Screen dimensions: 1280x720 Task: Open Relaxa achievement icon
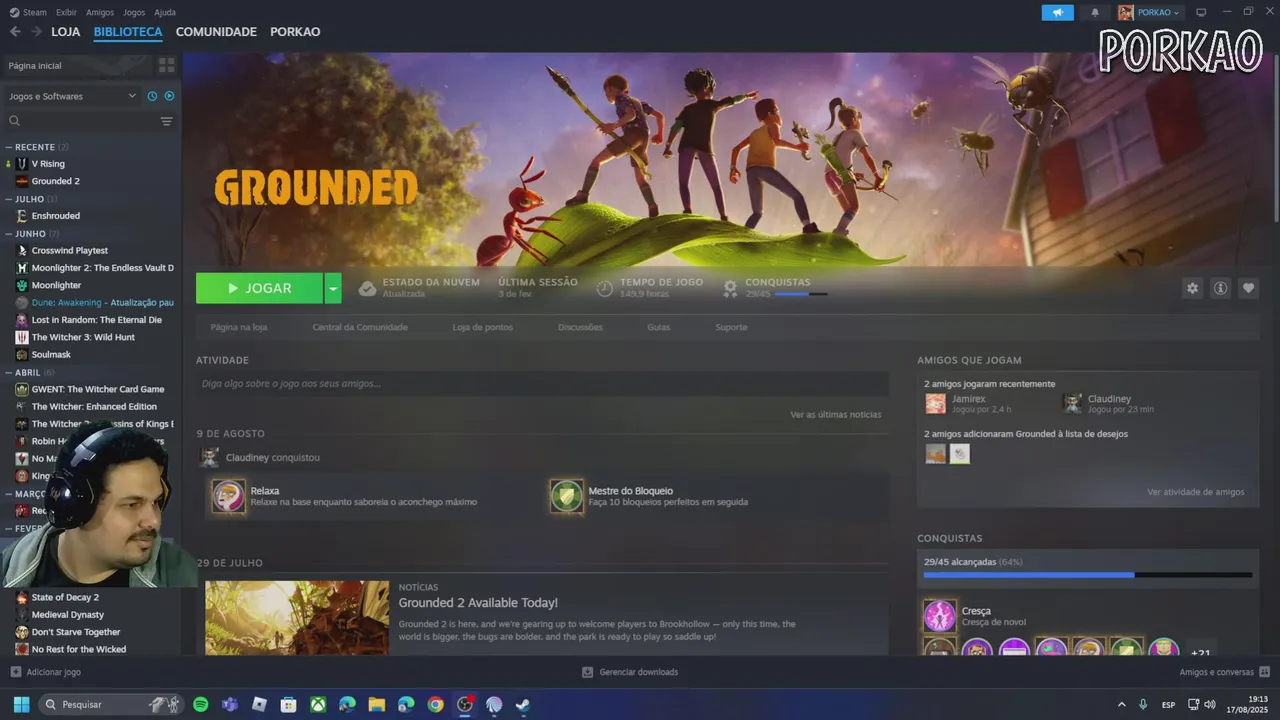(228, 496)
